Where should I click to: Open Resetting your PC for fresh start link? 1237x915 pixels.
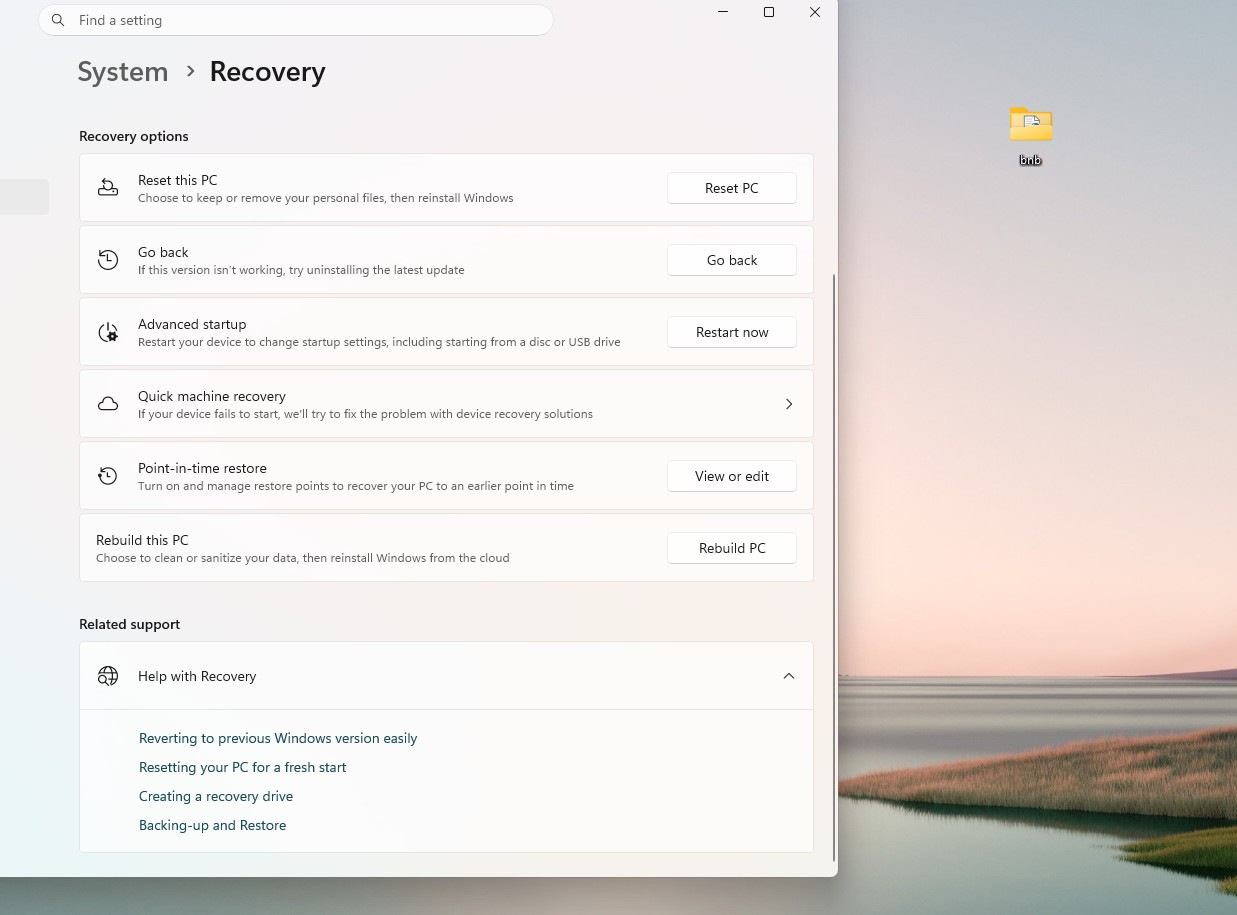pyautogui.click(x=243, y=767)
